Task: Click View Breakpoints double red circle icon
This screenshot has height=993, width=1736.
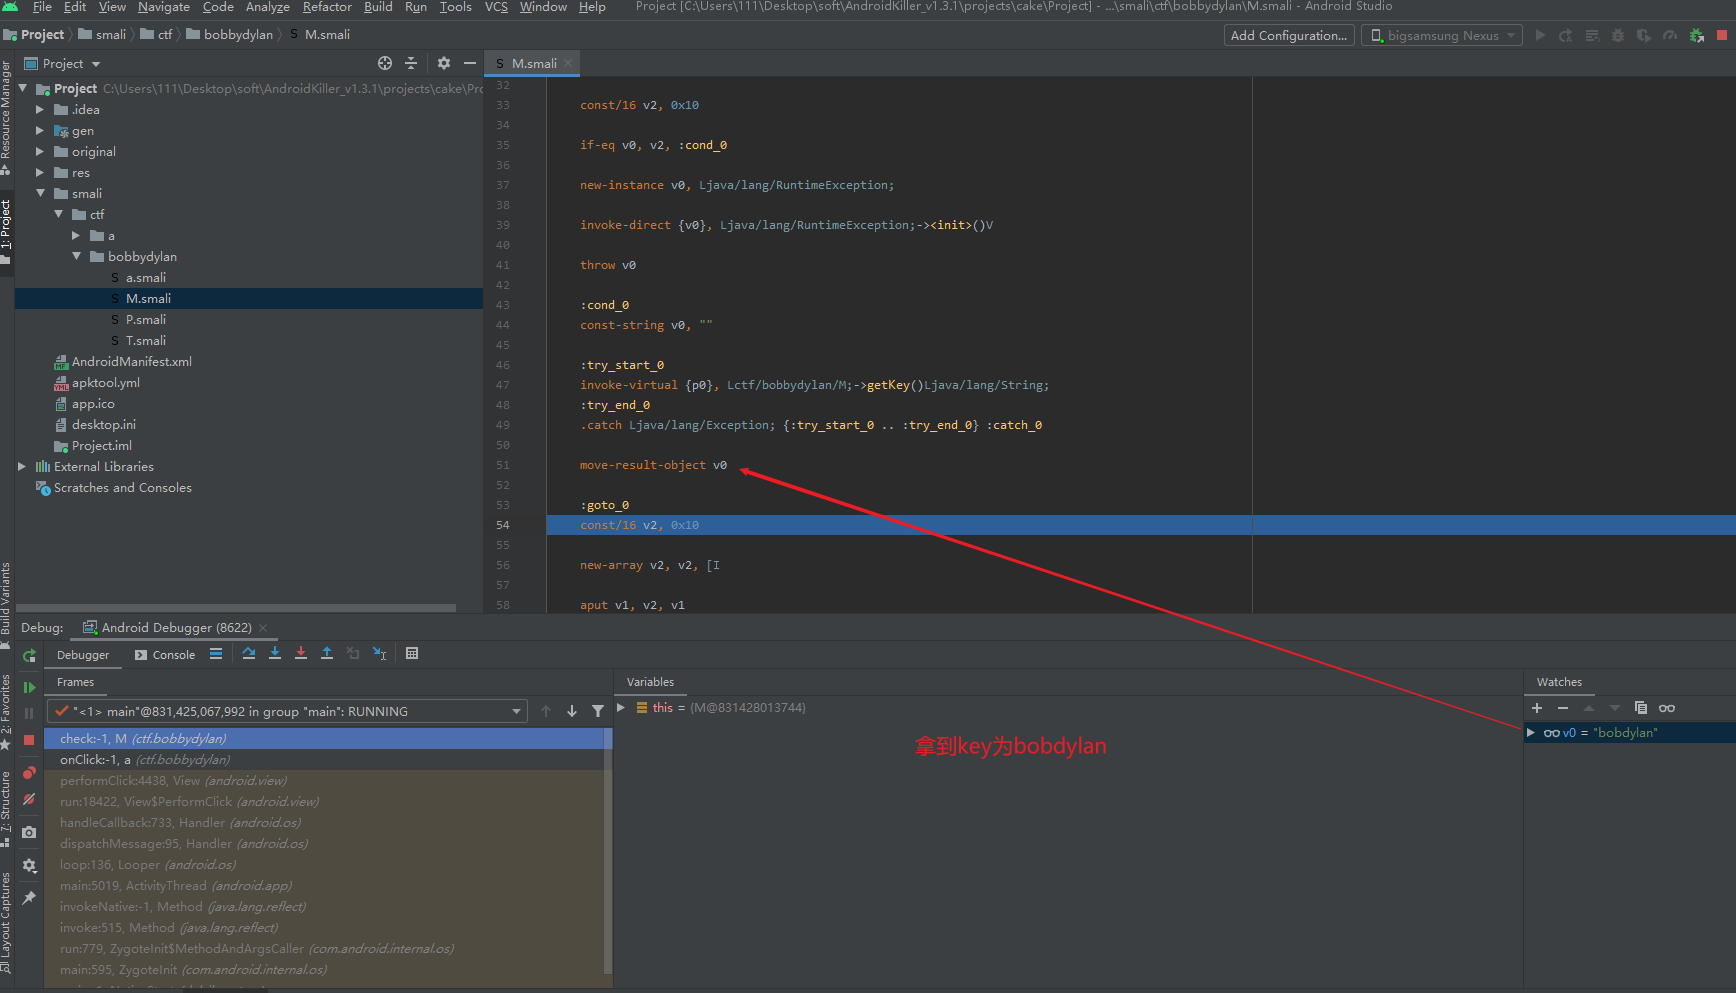Action: pos(29,773)
